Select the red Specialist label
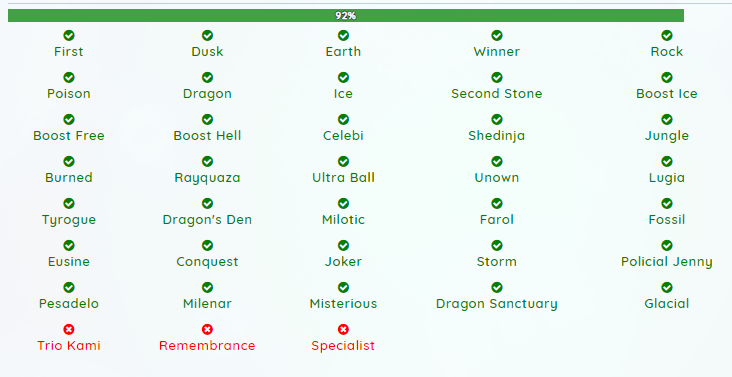Screen dimensions: 732x377 [343, 346]
